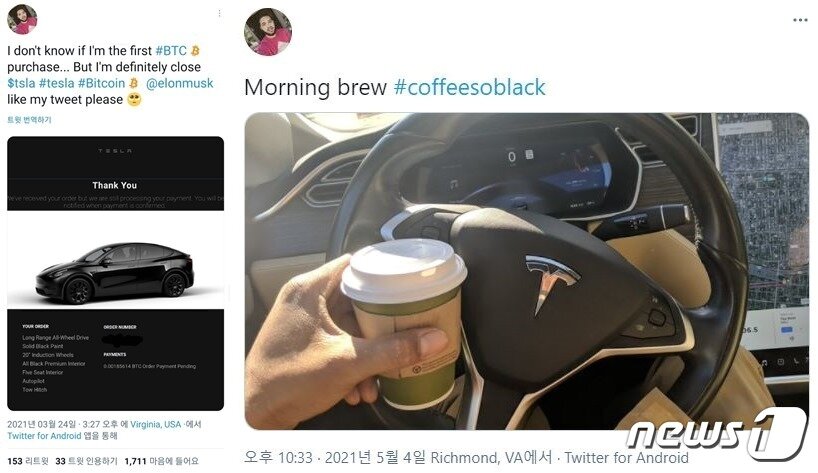Open the coffee cup steering wheel photo
This screenshot has height=473, width=818.
tap(527, 271)
